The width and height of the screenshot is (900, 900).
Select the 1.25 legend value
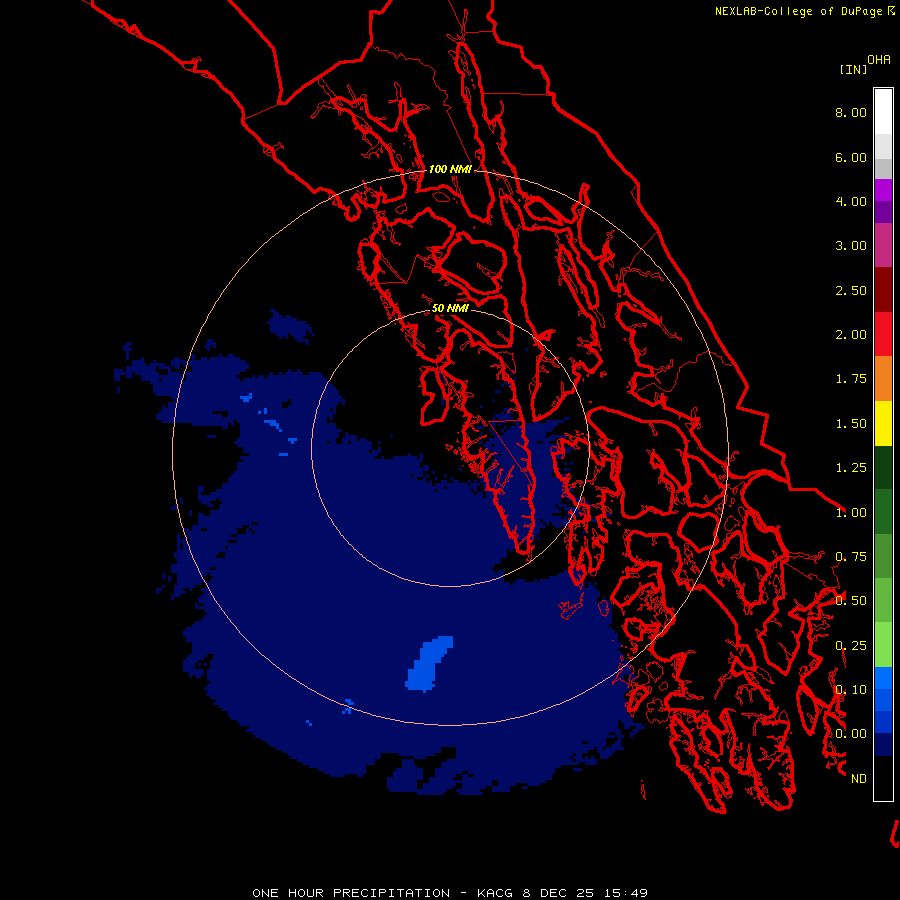[851, 468]
